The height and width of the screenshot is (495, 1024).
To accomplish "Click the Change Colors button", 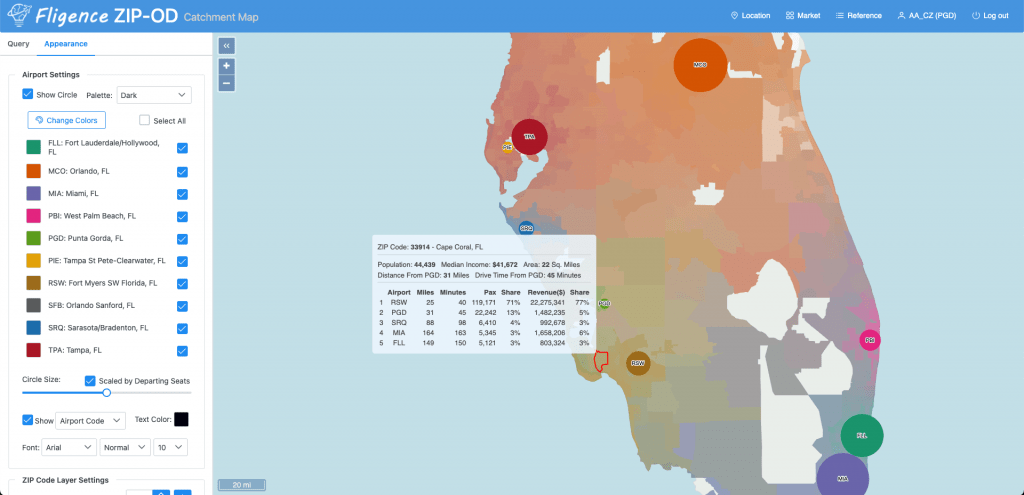I will (x=67, y=120).
